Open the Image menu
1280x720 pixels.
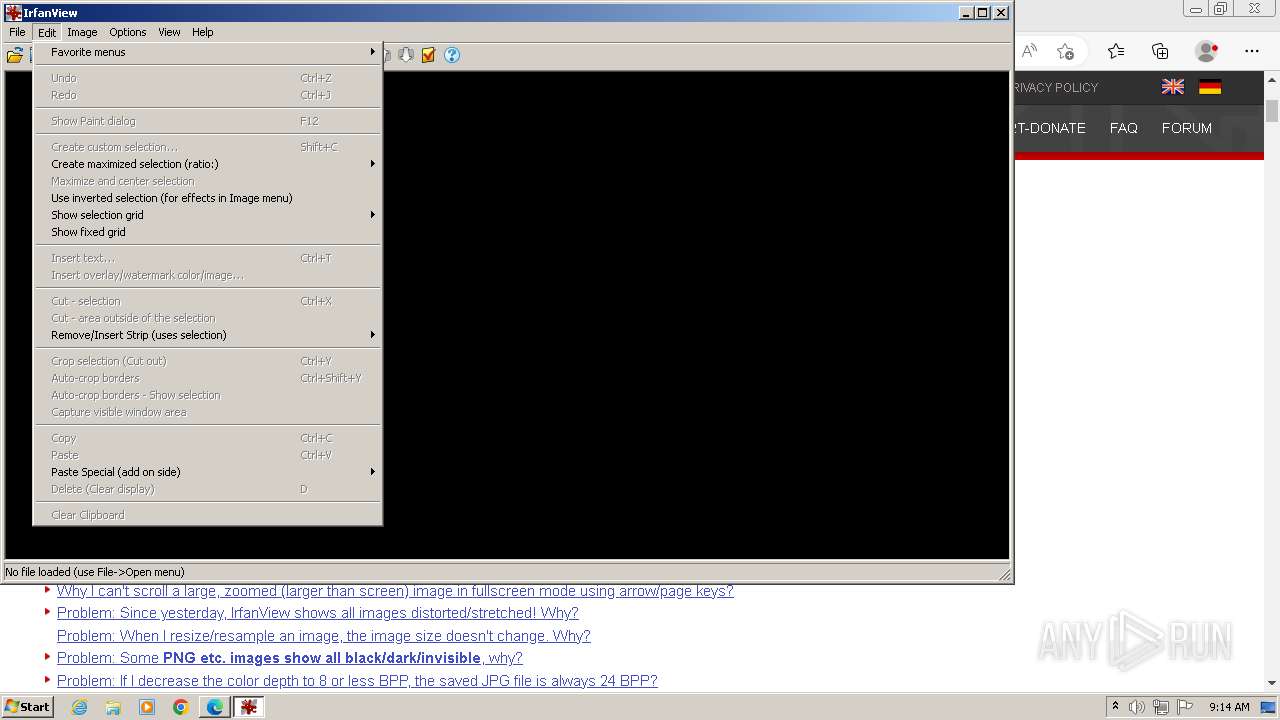click(x=82, y=32)
